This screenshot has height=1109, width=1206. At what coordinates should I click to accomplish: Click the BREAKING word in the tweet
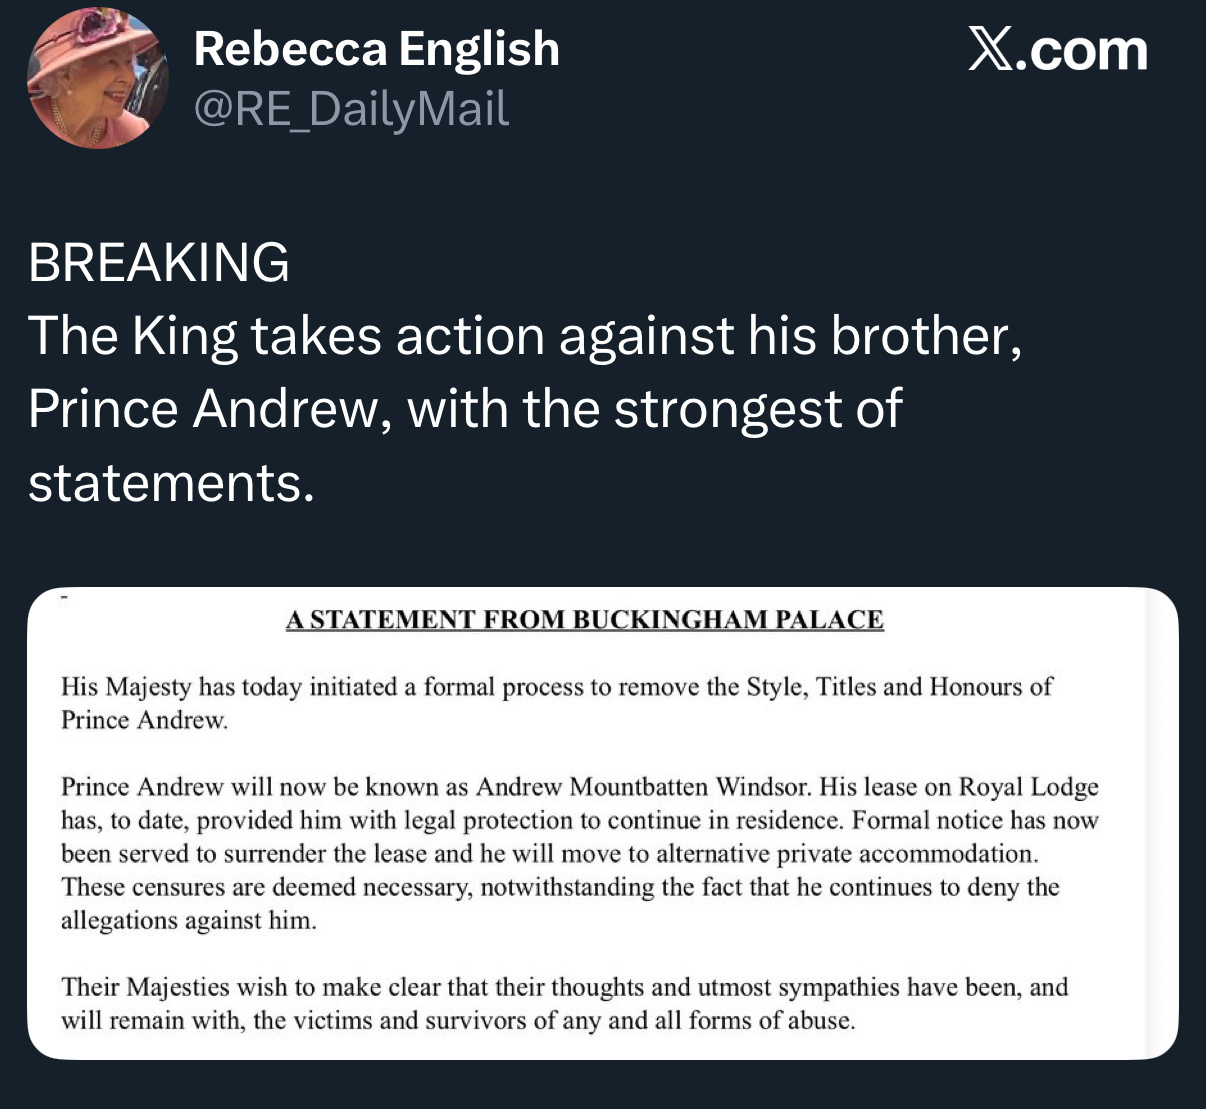[x=159, y=262]
